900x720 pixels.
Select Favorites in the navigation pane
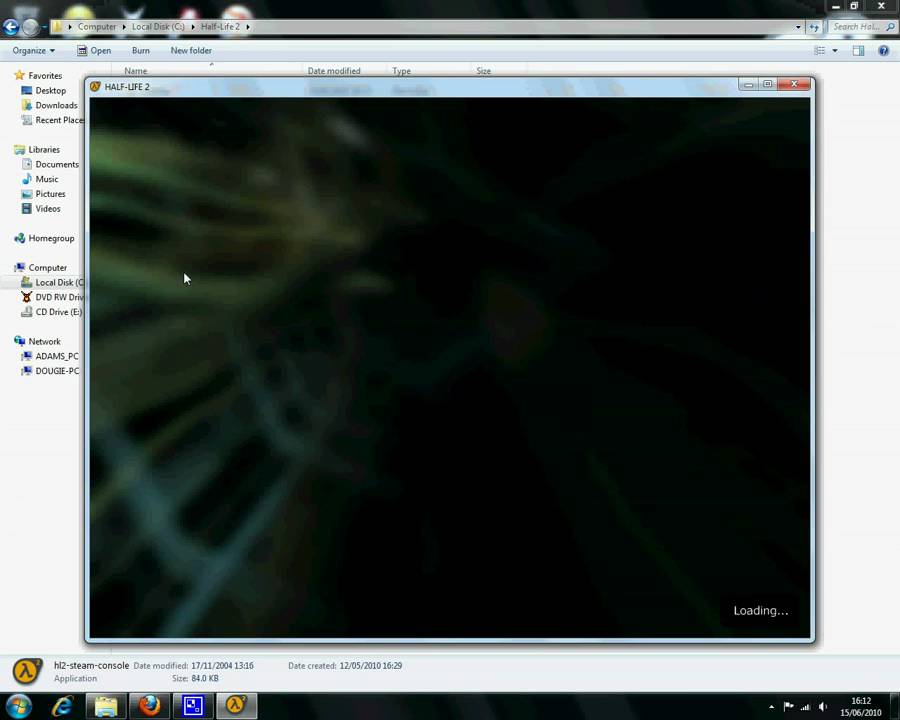click(38, 75)
